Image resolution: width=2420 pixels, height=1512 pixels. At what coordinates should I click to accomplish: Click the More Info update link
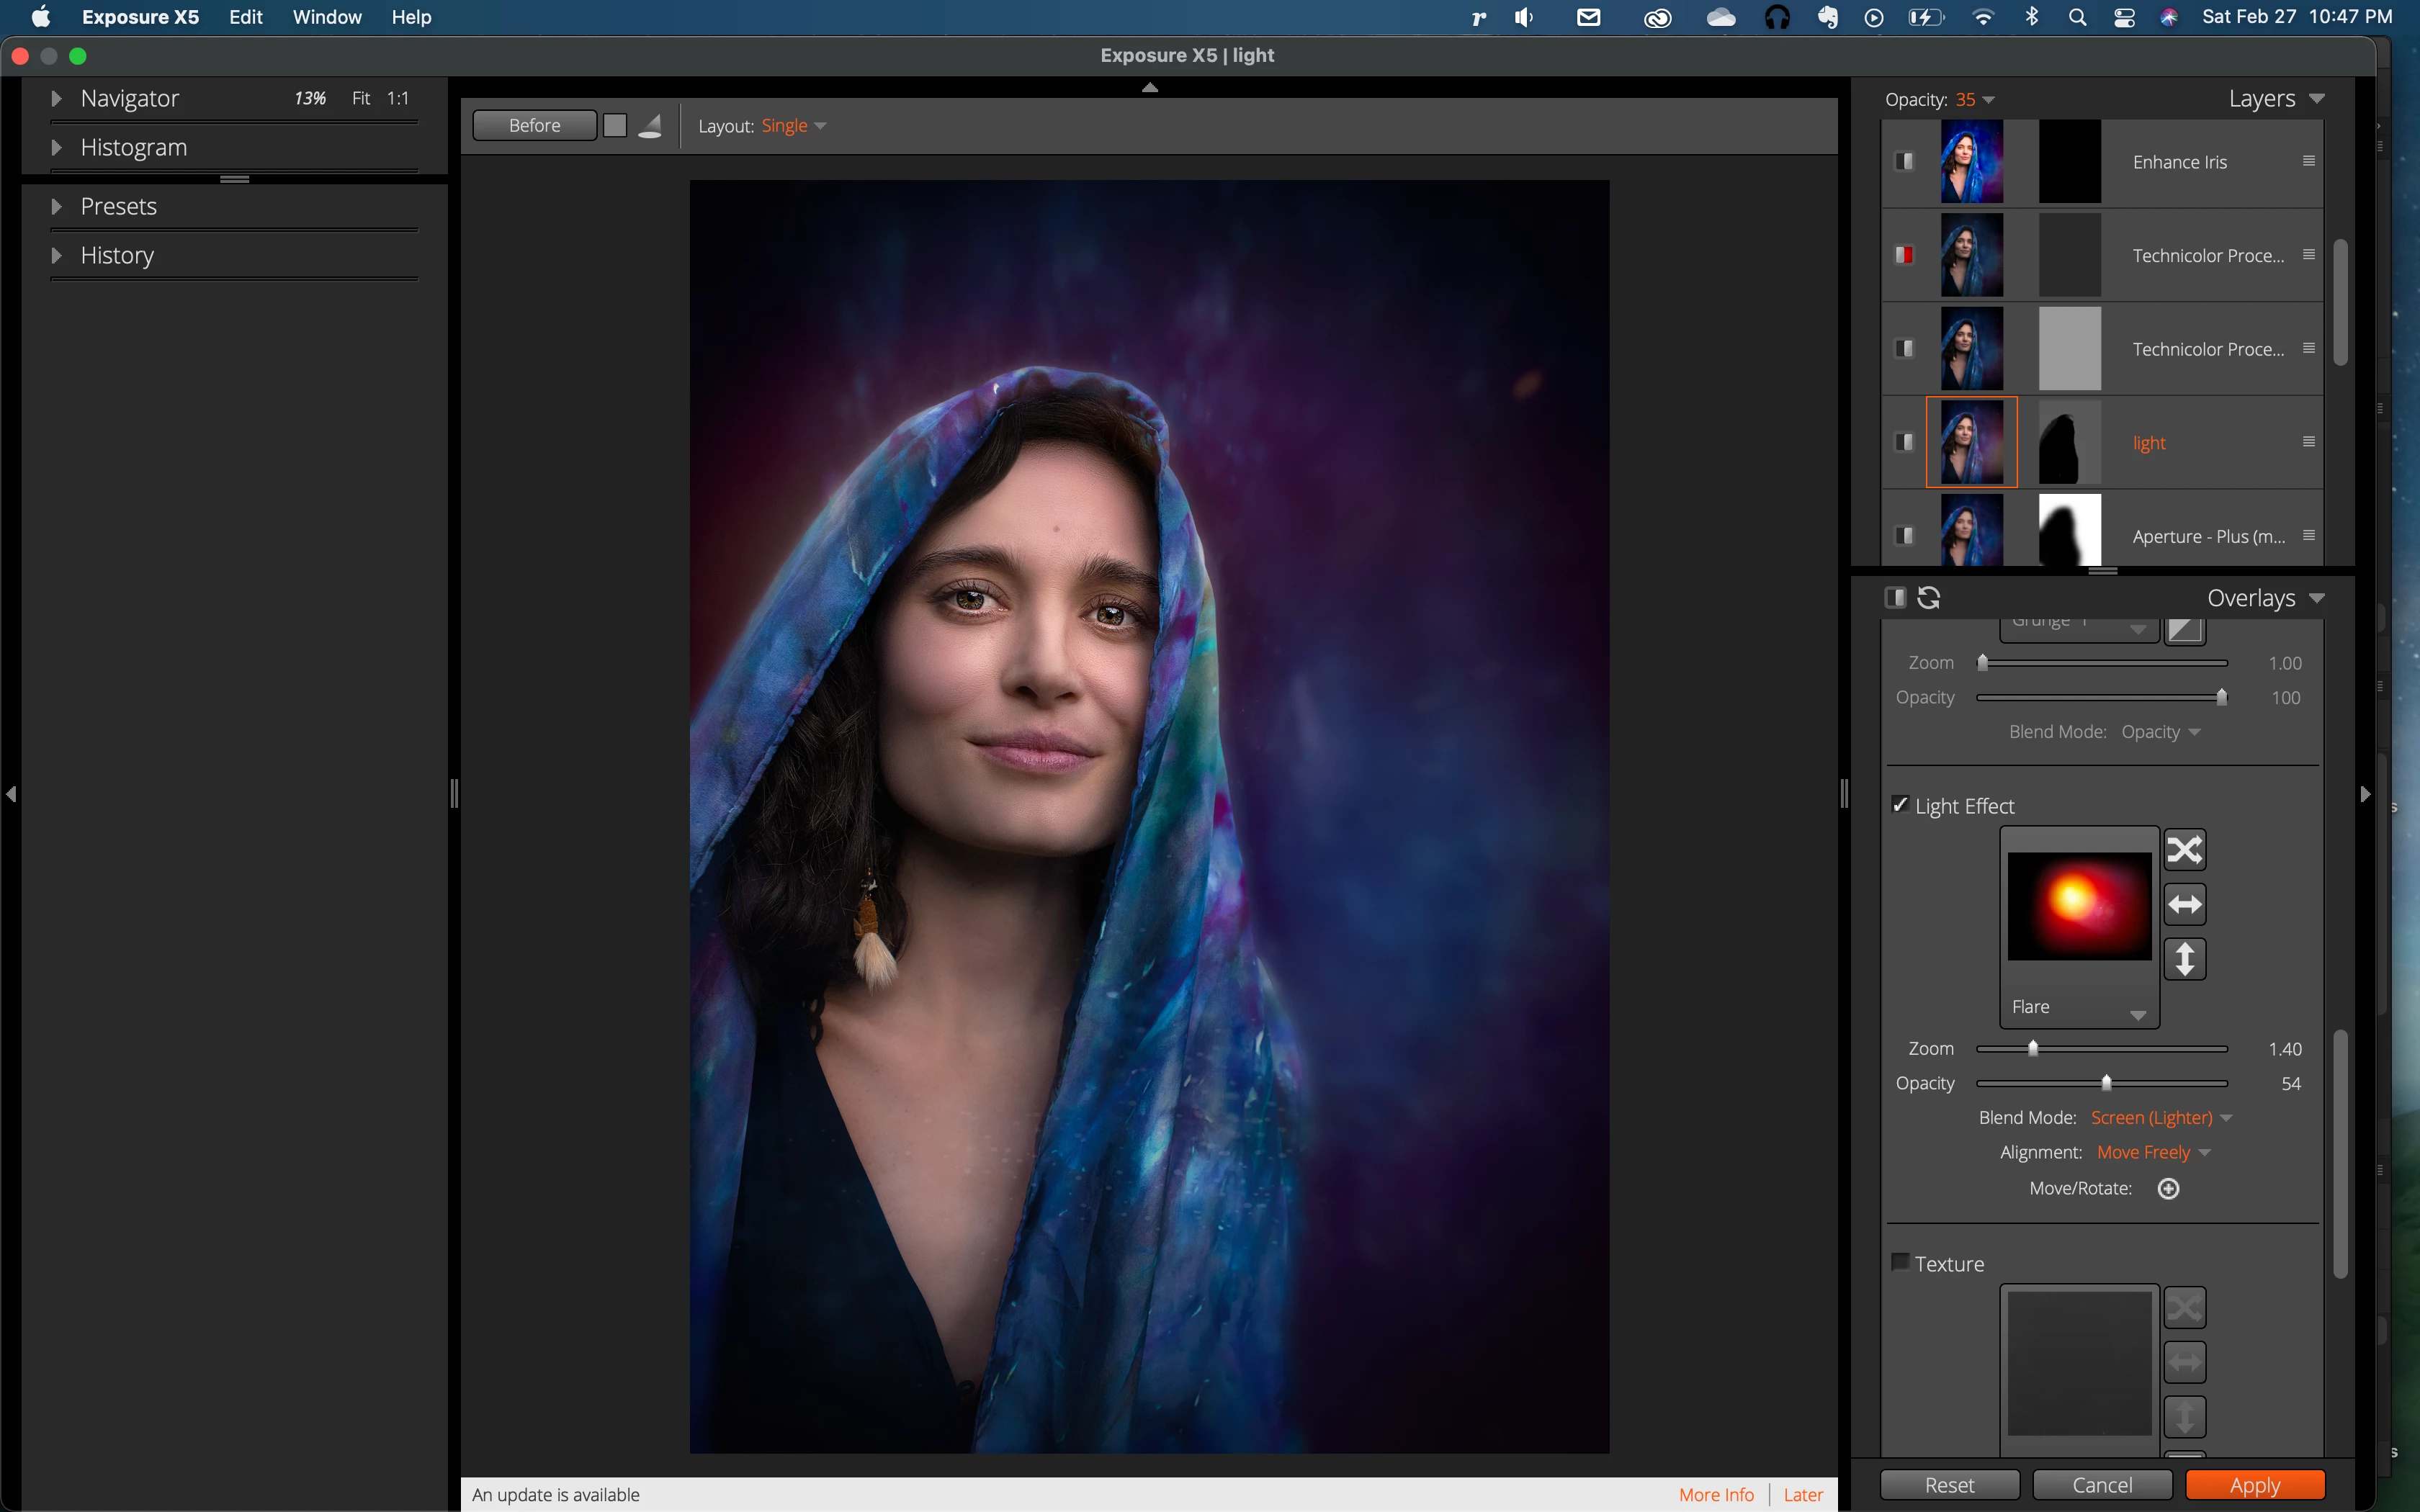click(1716, 1494)
